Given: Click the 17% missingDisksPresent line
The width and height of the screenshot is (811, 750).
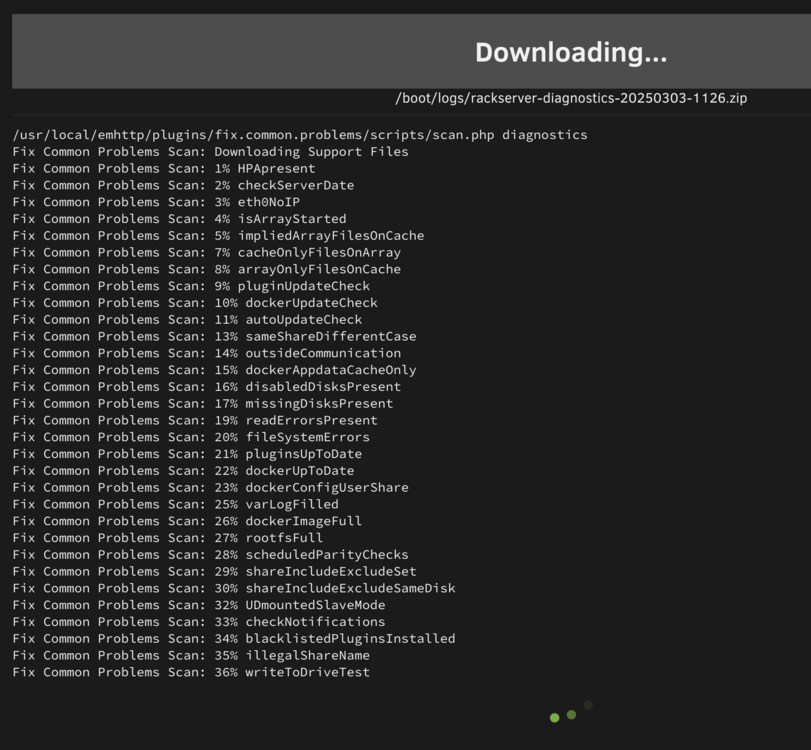Looking at the screenshot, I should coord(203,403).
